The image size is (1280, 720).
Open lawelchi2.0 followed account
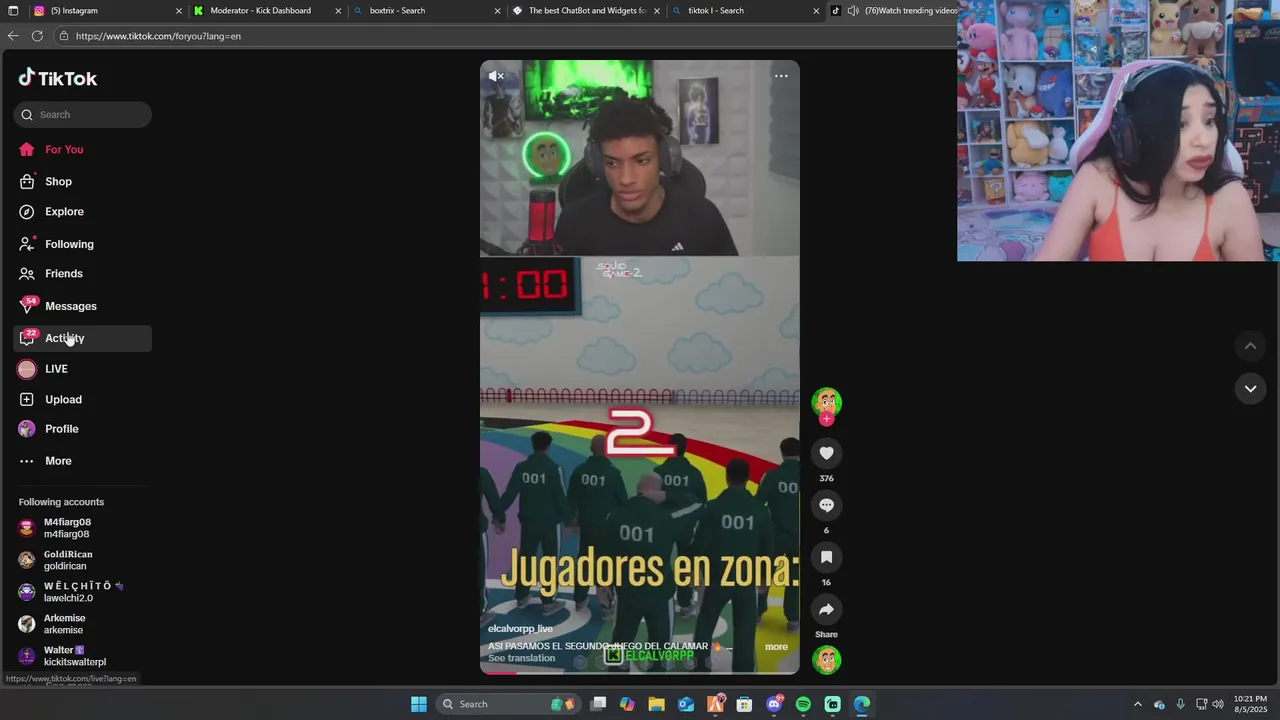click(83, 592)
